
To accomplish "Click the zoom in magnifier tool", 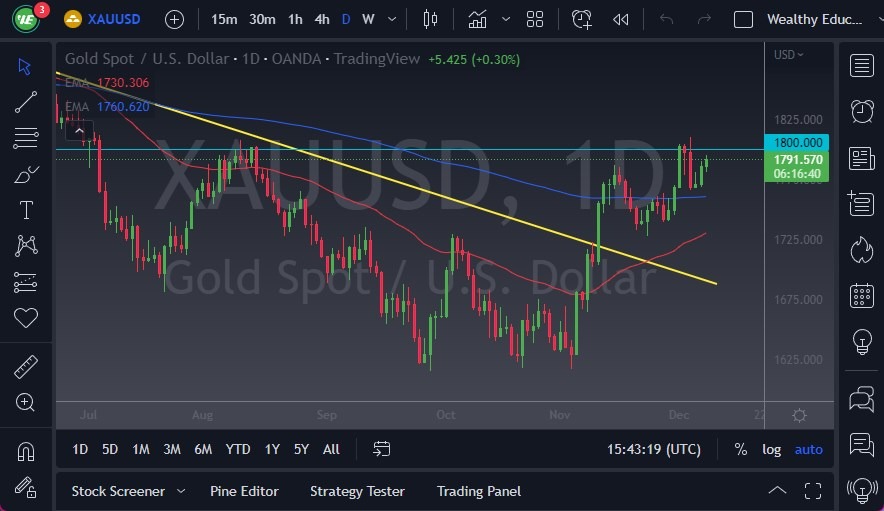I will point(26,402).
